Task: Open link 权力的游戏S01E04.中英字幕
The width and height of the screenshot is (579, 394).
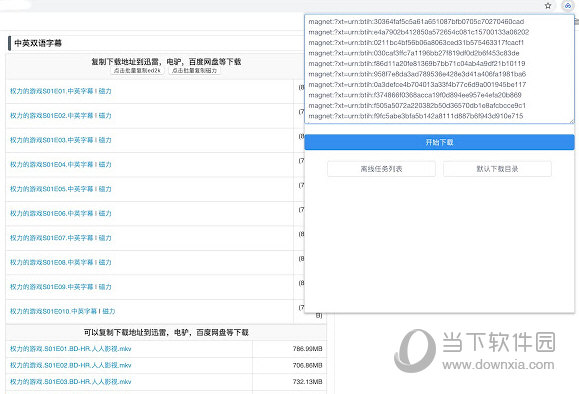Action: pyautogui.click(x=51, y=164)
